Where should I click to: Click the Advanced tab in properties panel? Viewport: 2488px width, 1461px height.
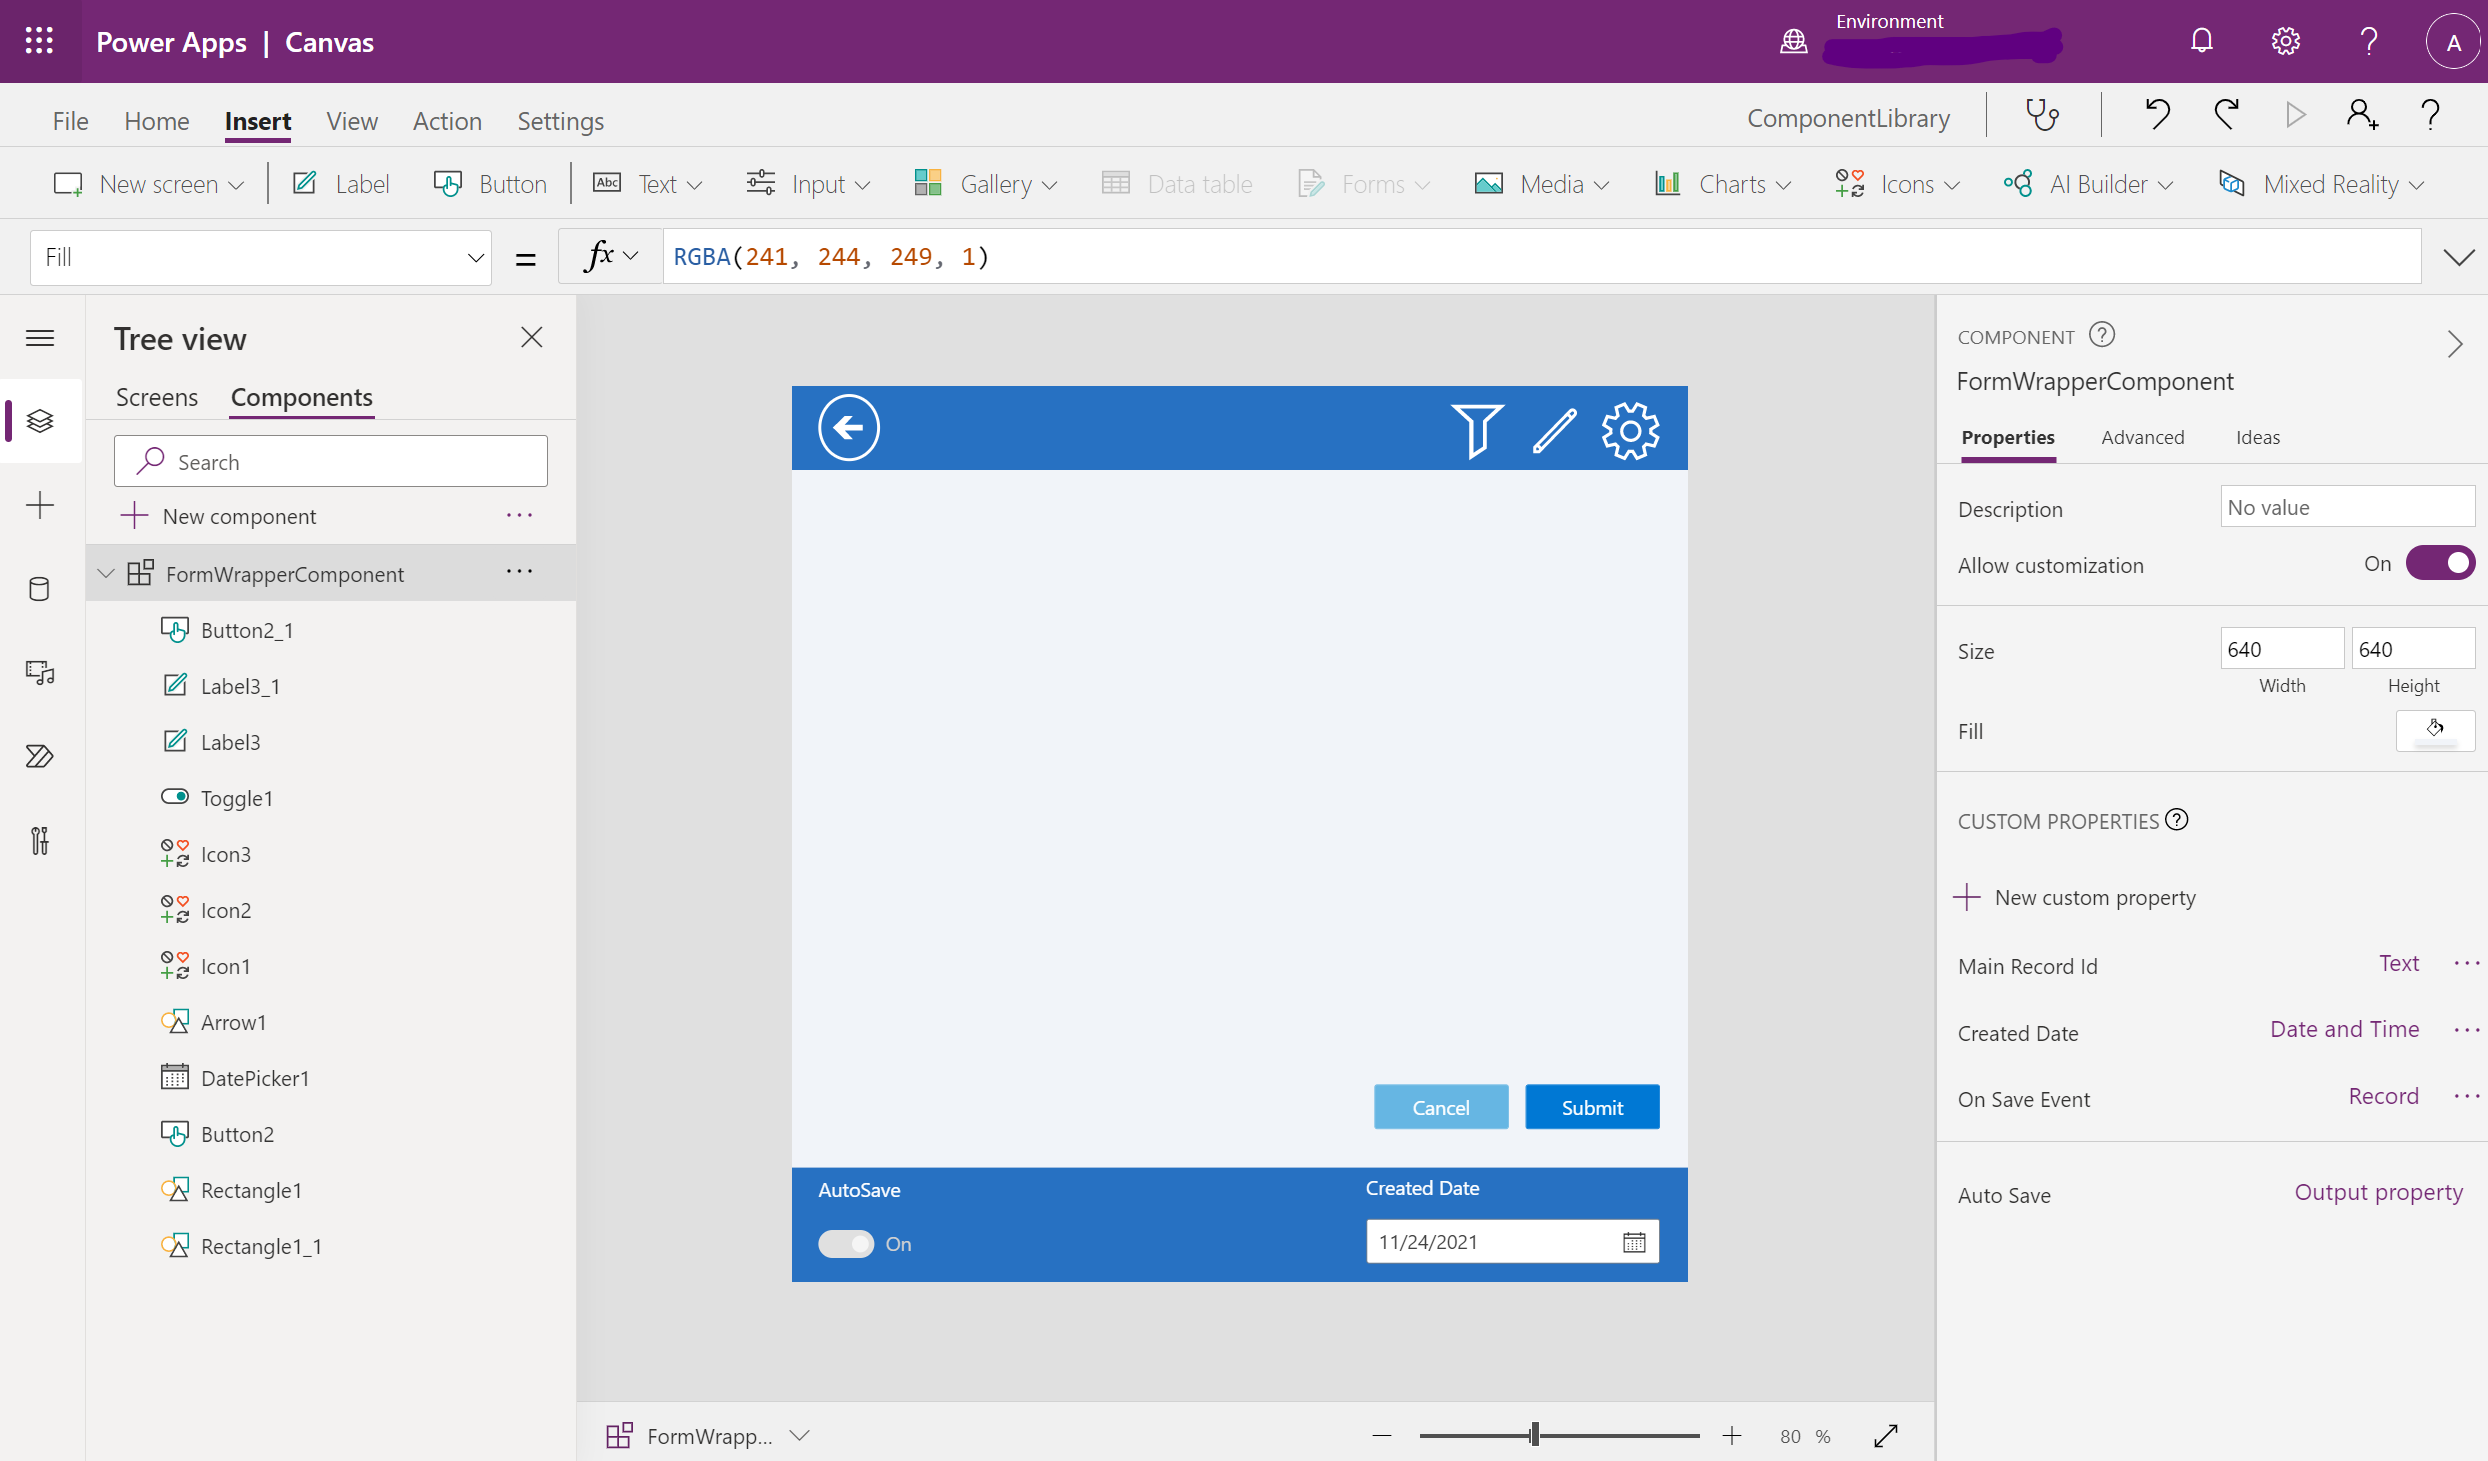click(x=2142, y=437)
